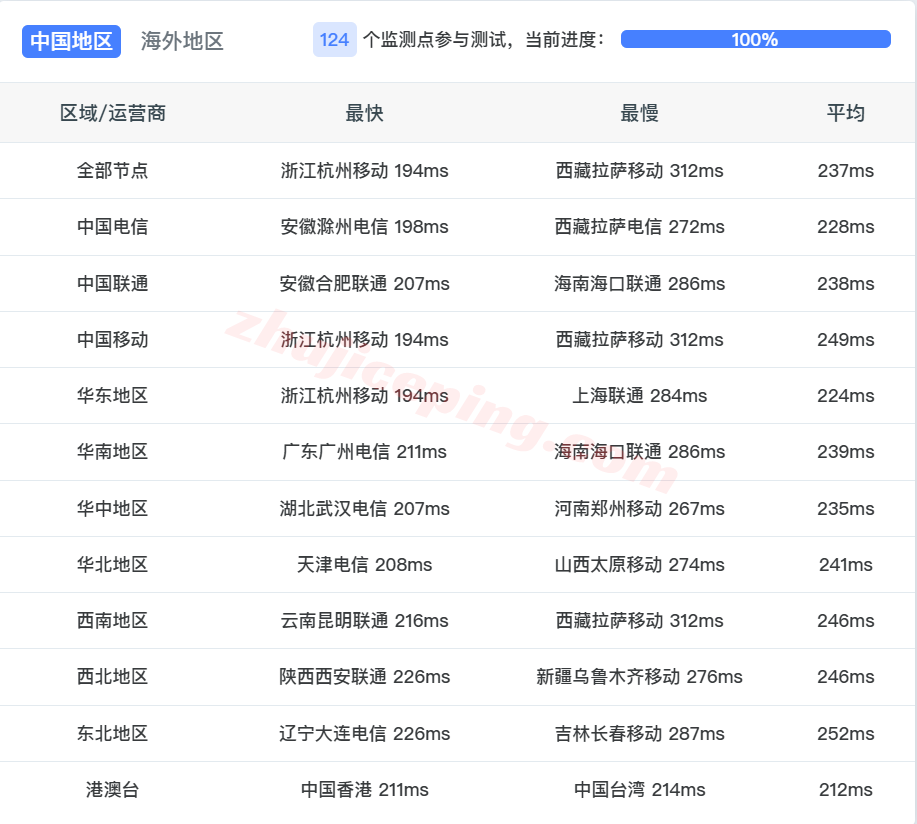
Task: Switch to the 中国地区 tab
Action: pyautogui.click(x=71, y=41)
